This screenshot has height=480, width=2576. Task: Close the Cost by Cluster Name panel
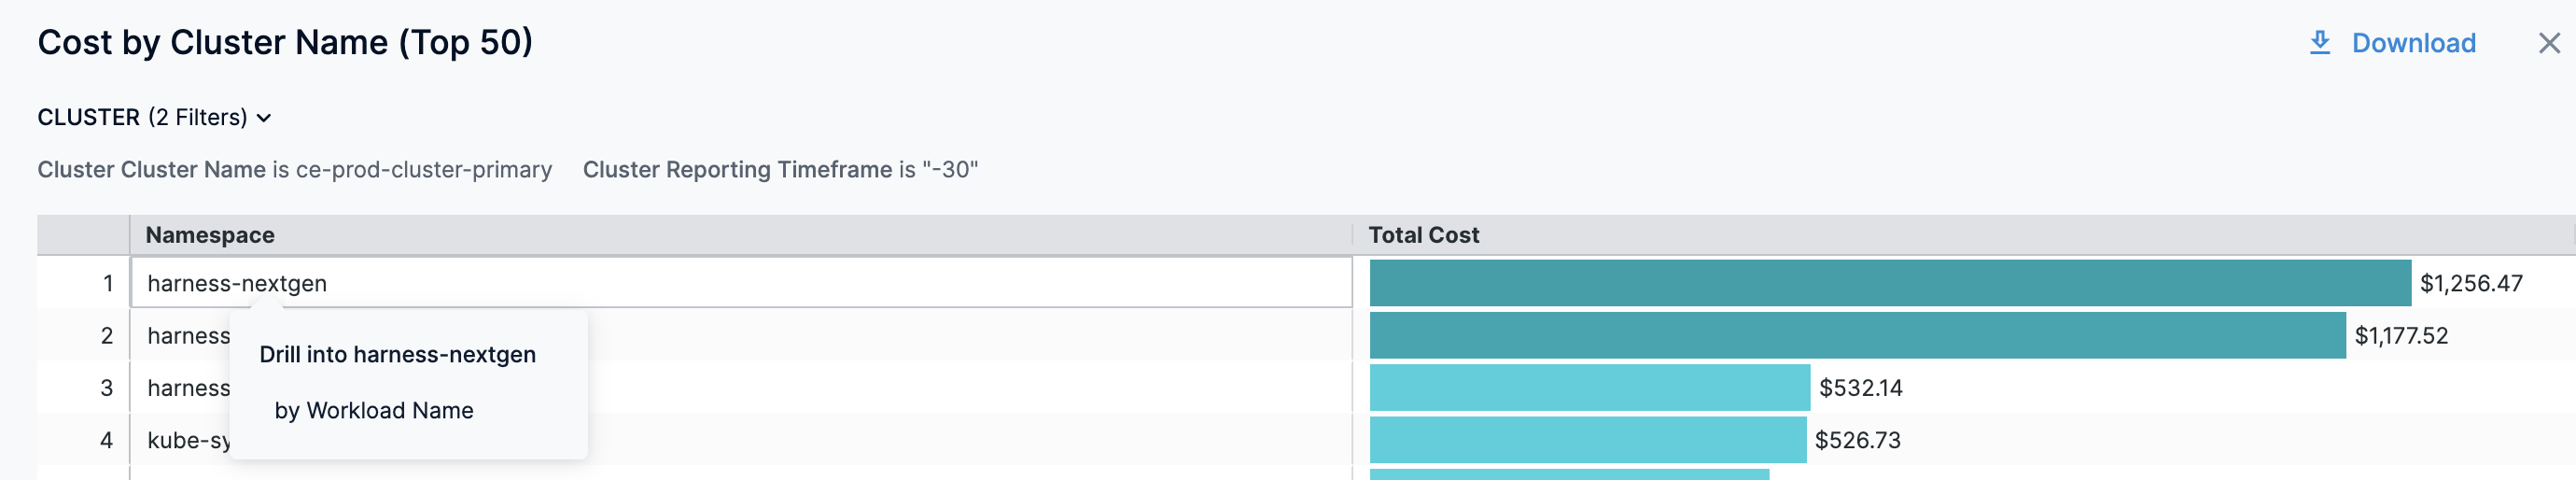2548,43
